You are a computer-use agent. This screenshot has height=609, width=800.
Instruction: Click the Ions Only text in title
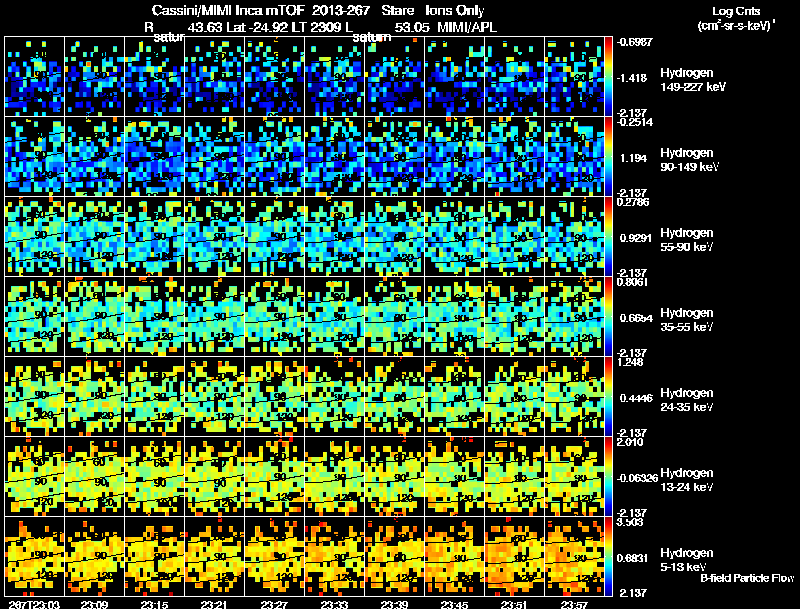tap(455, 10)
